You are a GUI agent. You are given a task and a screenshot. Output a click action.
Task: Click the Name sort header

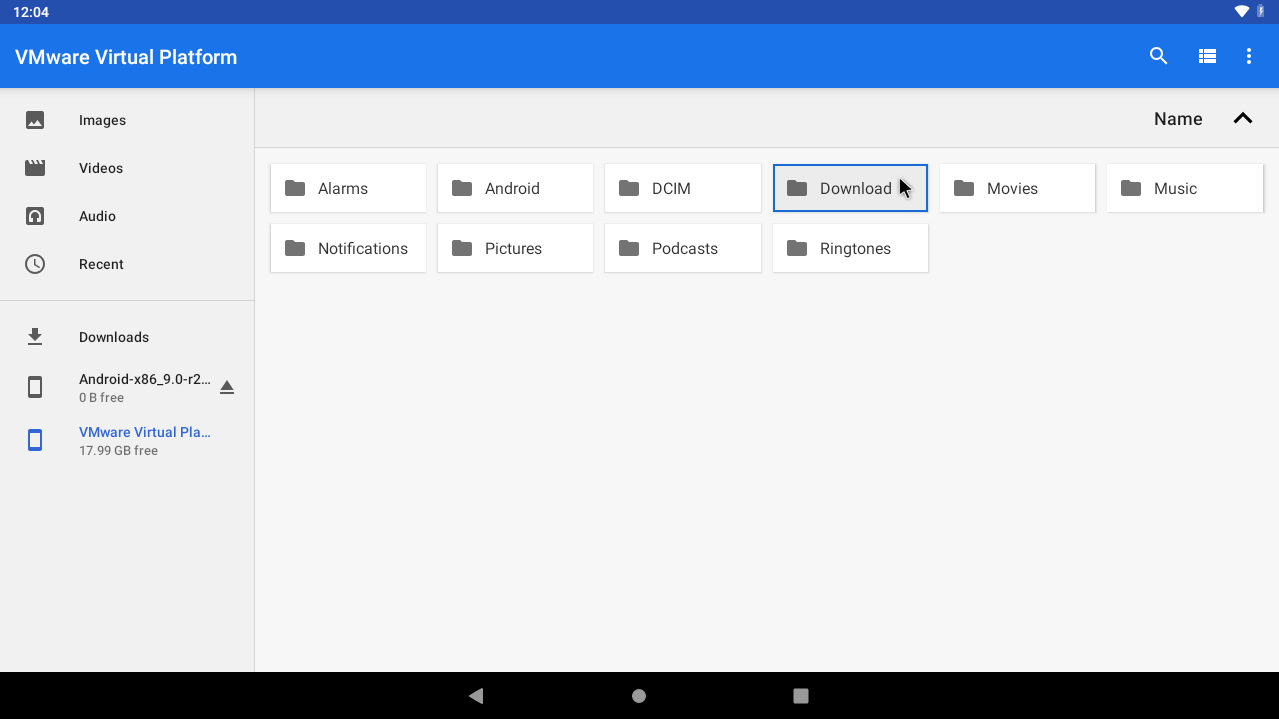(x=1178, y=119)
